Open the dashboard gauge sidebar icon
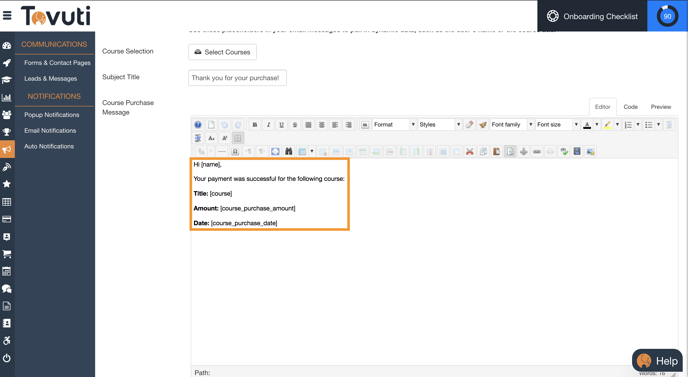The width and height of the screenshot is (688, 377). [x=7, y=46]
